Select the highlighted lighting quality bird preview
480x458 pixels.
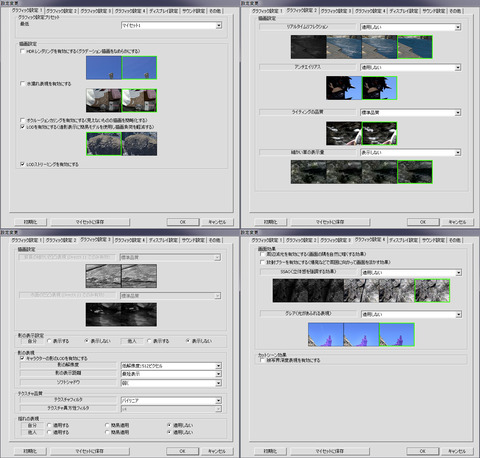point(379,133)
